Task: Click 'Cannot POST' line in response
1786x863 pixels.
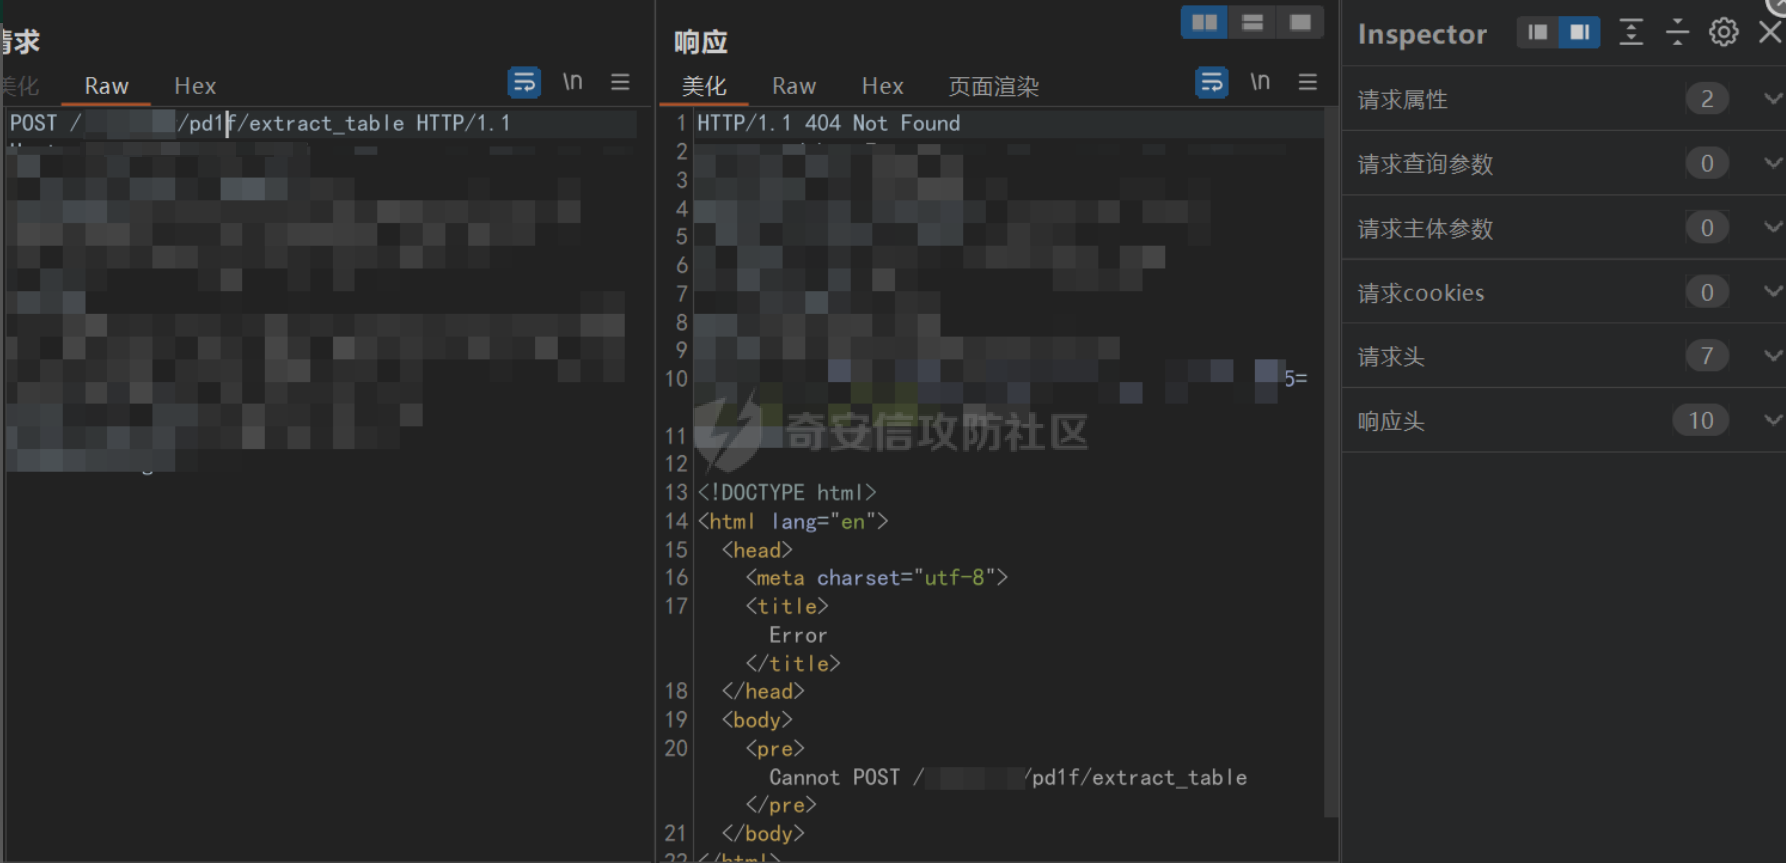Action: 1008,777
